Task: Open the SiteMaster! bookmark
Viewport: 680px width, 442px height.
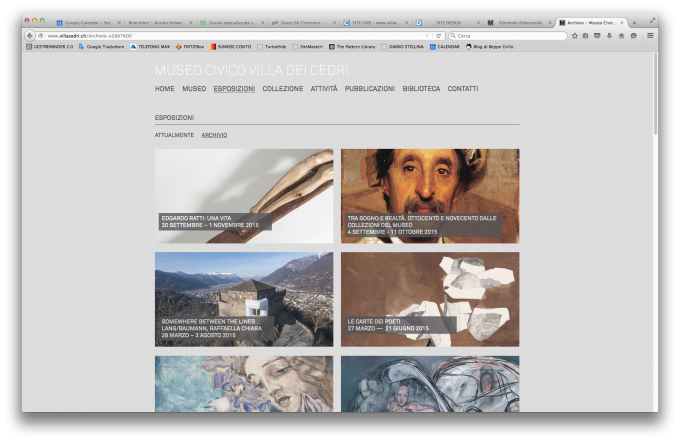Action: [307, 47]
